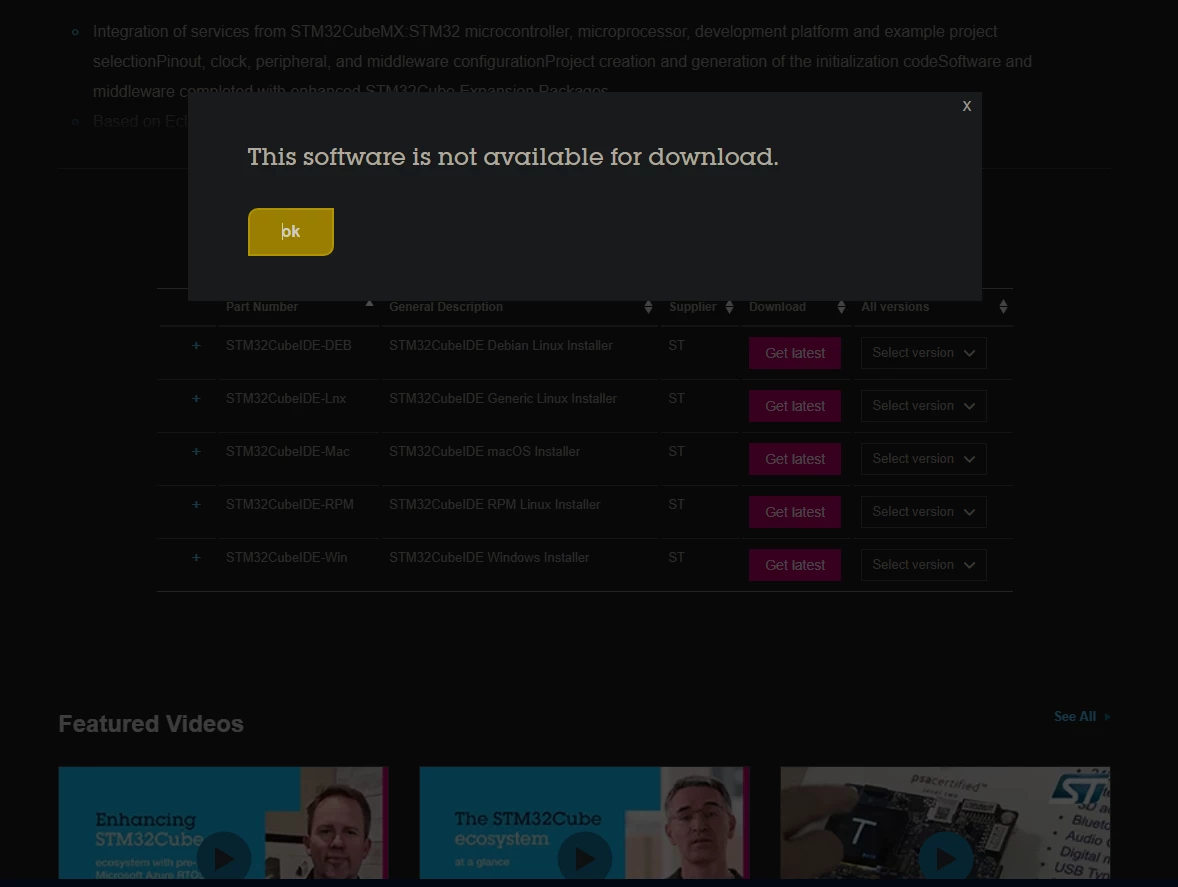This screenshot has height=887, width=1178.
Task: Select the STM32CubeIDE-DEB part number text
Action: 288,345
